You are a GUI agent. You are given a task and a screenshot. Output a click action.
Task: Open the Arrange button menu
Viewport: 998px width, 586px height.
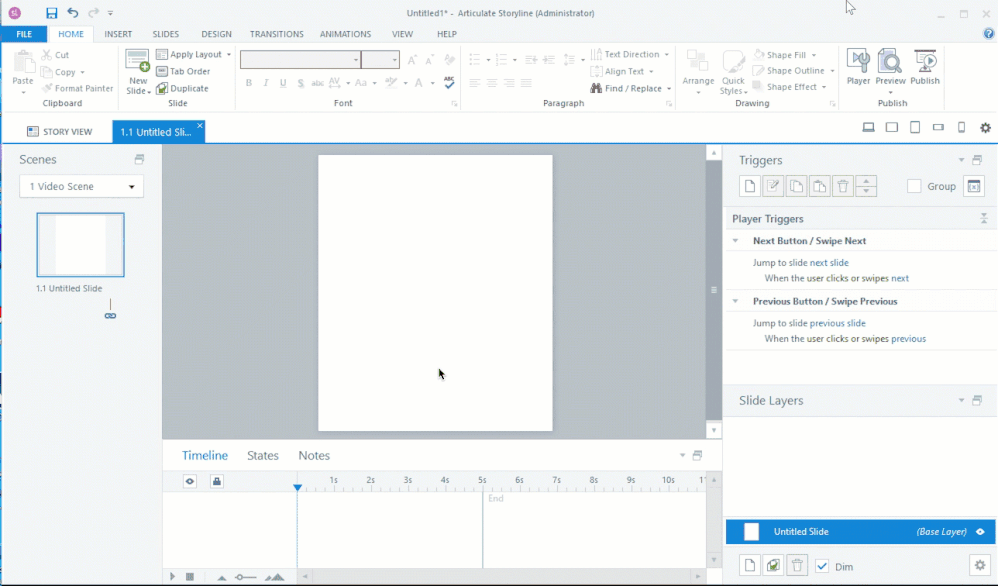click(698, 73)
